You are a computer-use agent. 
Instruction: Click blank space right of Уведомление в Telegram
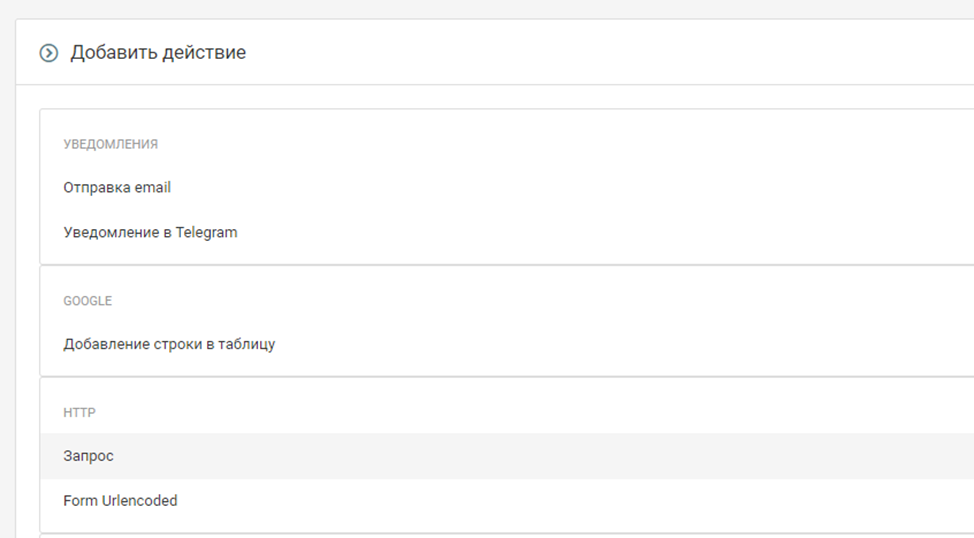(600, 232)
